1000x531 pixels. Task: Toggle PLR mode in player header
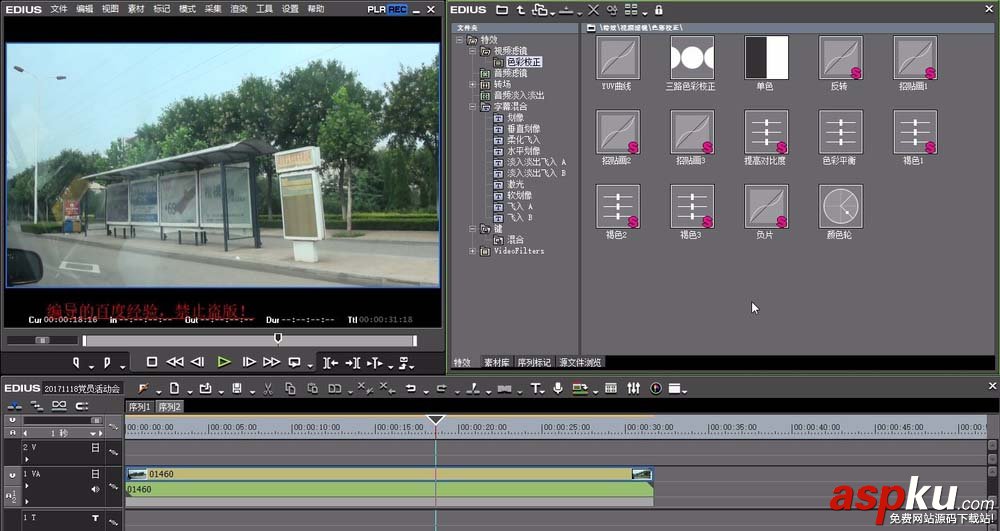coord(376,10)
